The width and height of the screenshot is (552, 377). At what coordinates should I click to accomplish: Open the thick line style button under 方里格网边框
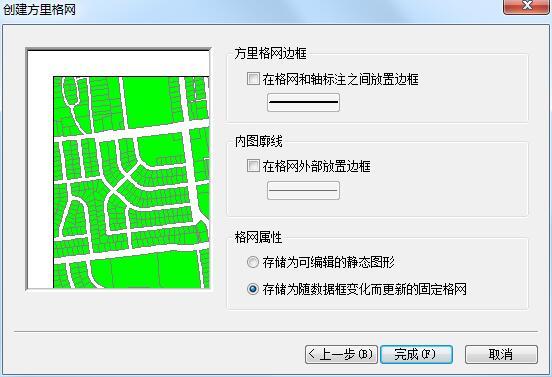coord(303,102)
